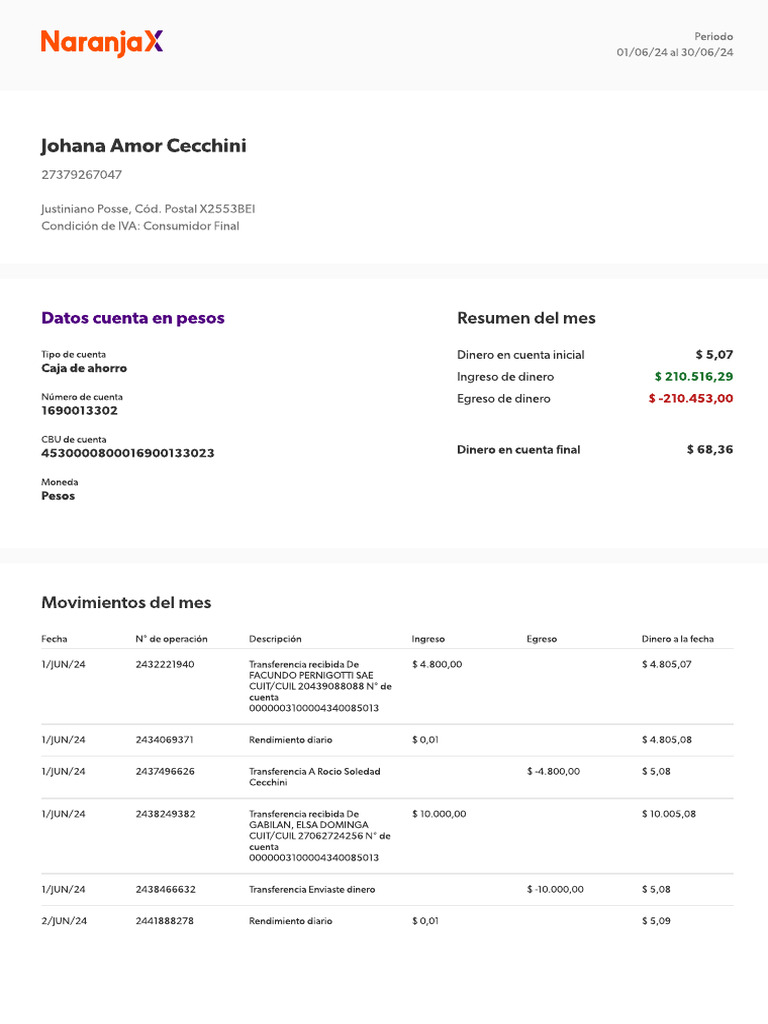Click the N° de operación column header
Image resolution: width=768 pixels, height=1024 pixels.
click(171, 639)
